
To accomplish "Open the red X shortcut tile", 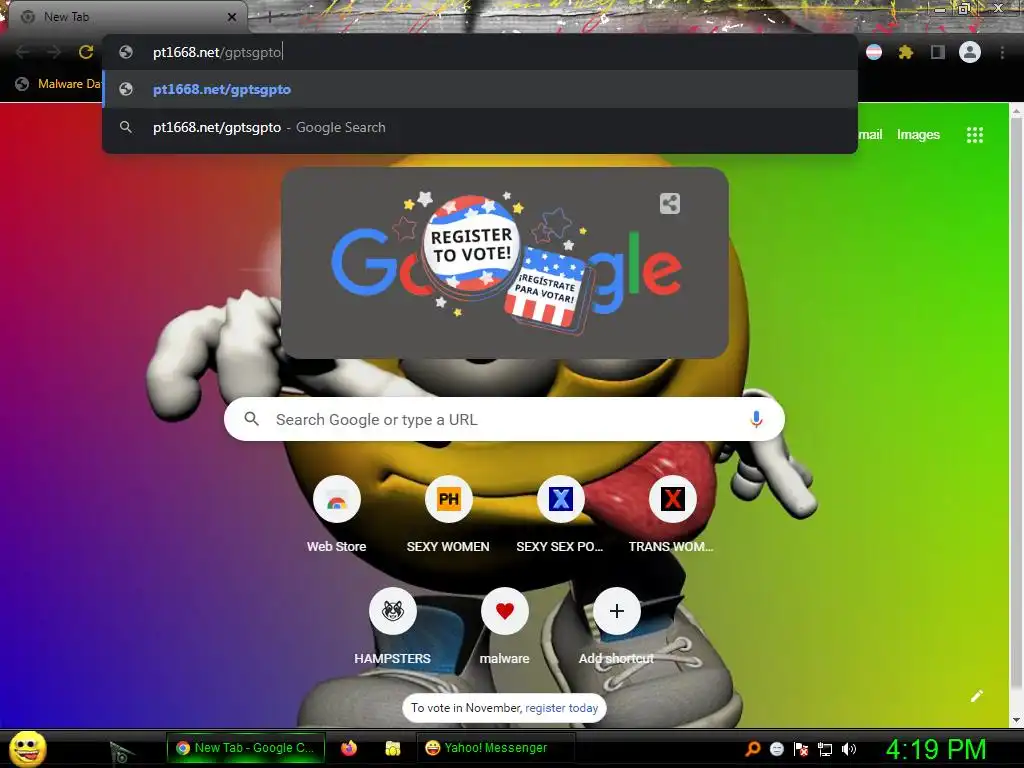I will (x=673, y=500).
